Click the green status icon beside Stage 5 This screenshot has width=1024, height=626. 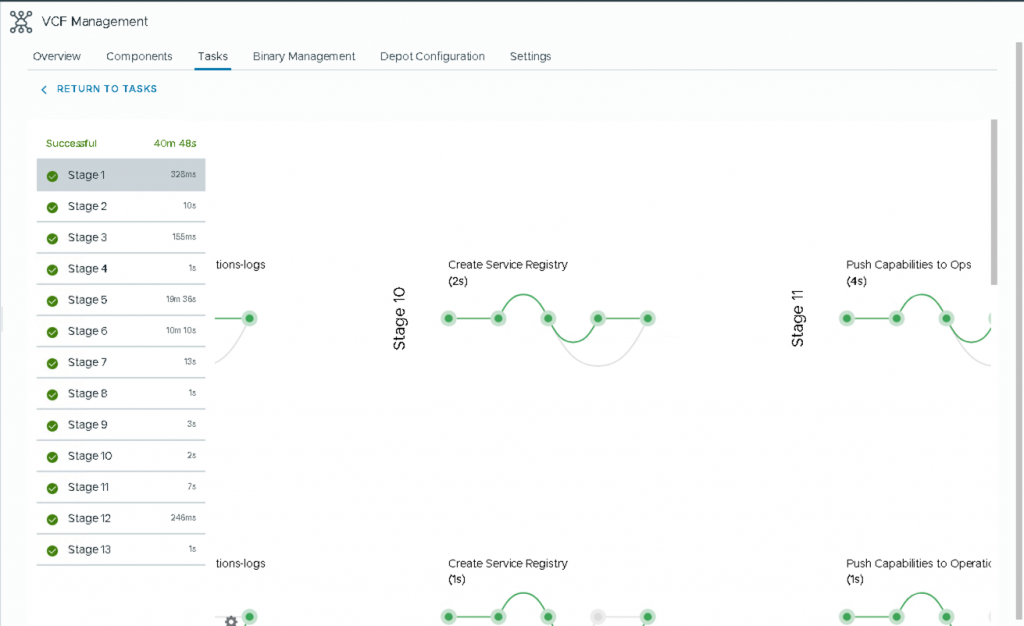(x=52, y=301)
